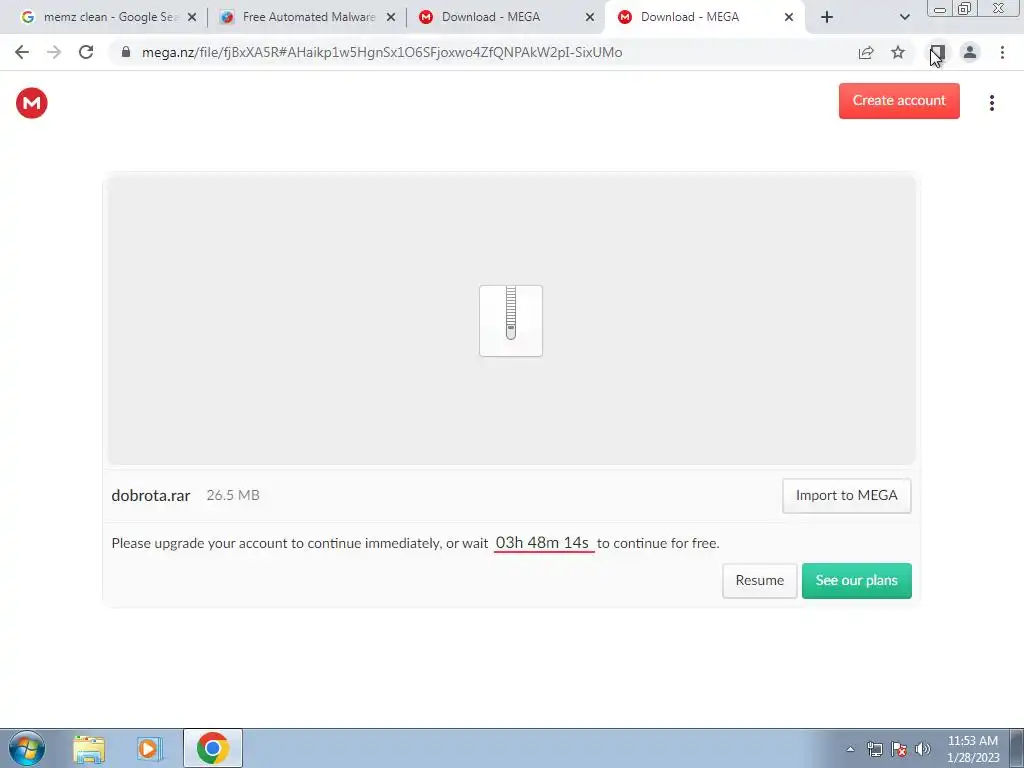The width and height of the screenshot is (1024, 768).
Task: Go back to the previous page
Action: tap(22, 52)
